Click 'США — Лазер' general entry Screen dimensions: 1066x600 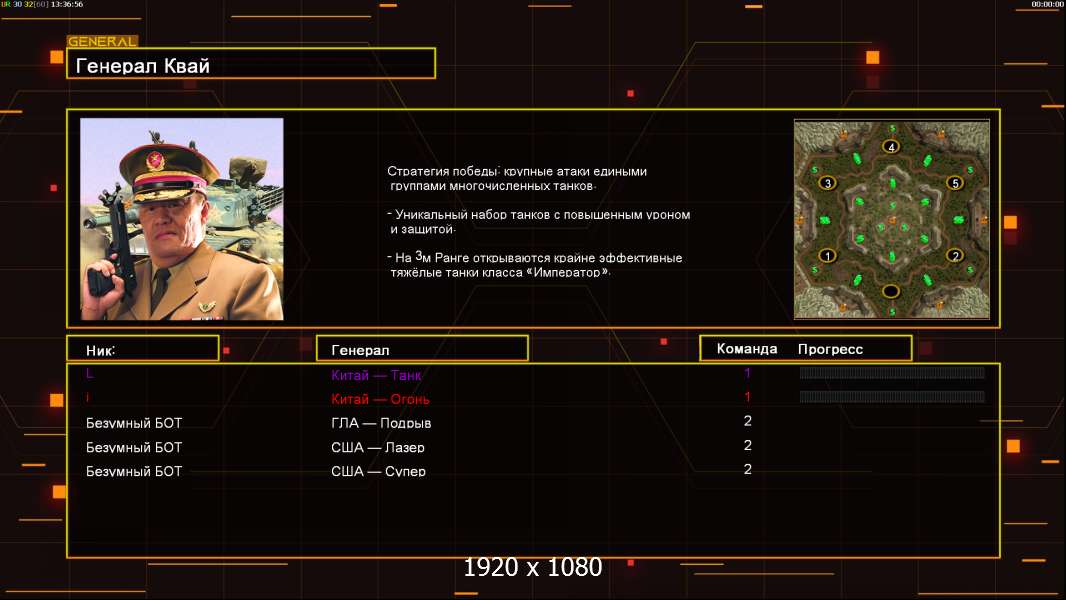pyautogui.click(x=377, y=448)
